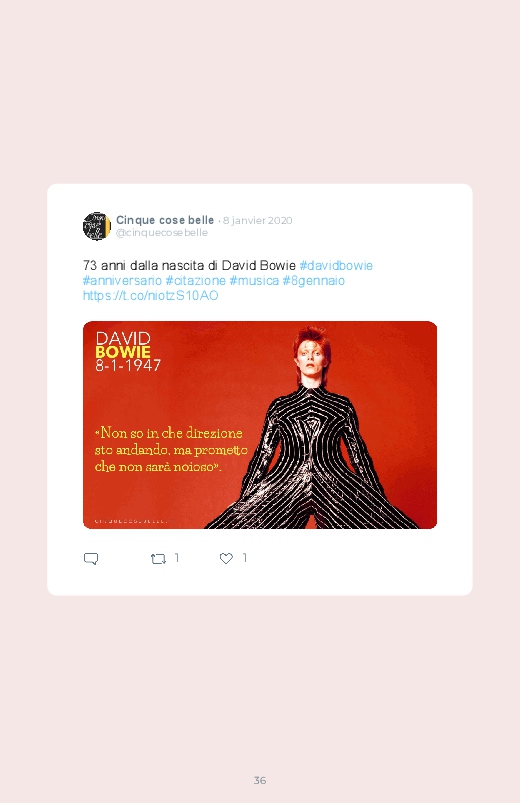
Task: Open the #davidbowie hashtag
Action: 336,265
